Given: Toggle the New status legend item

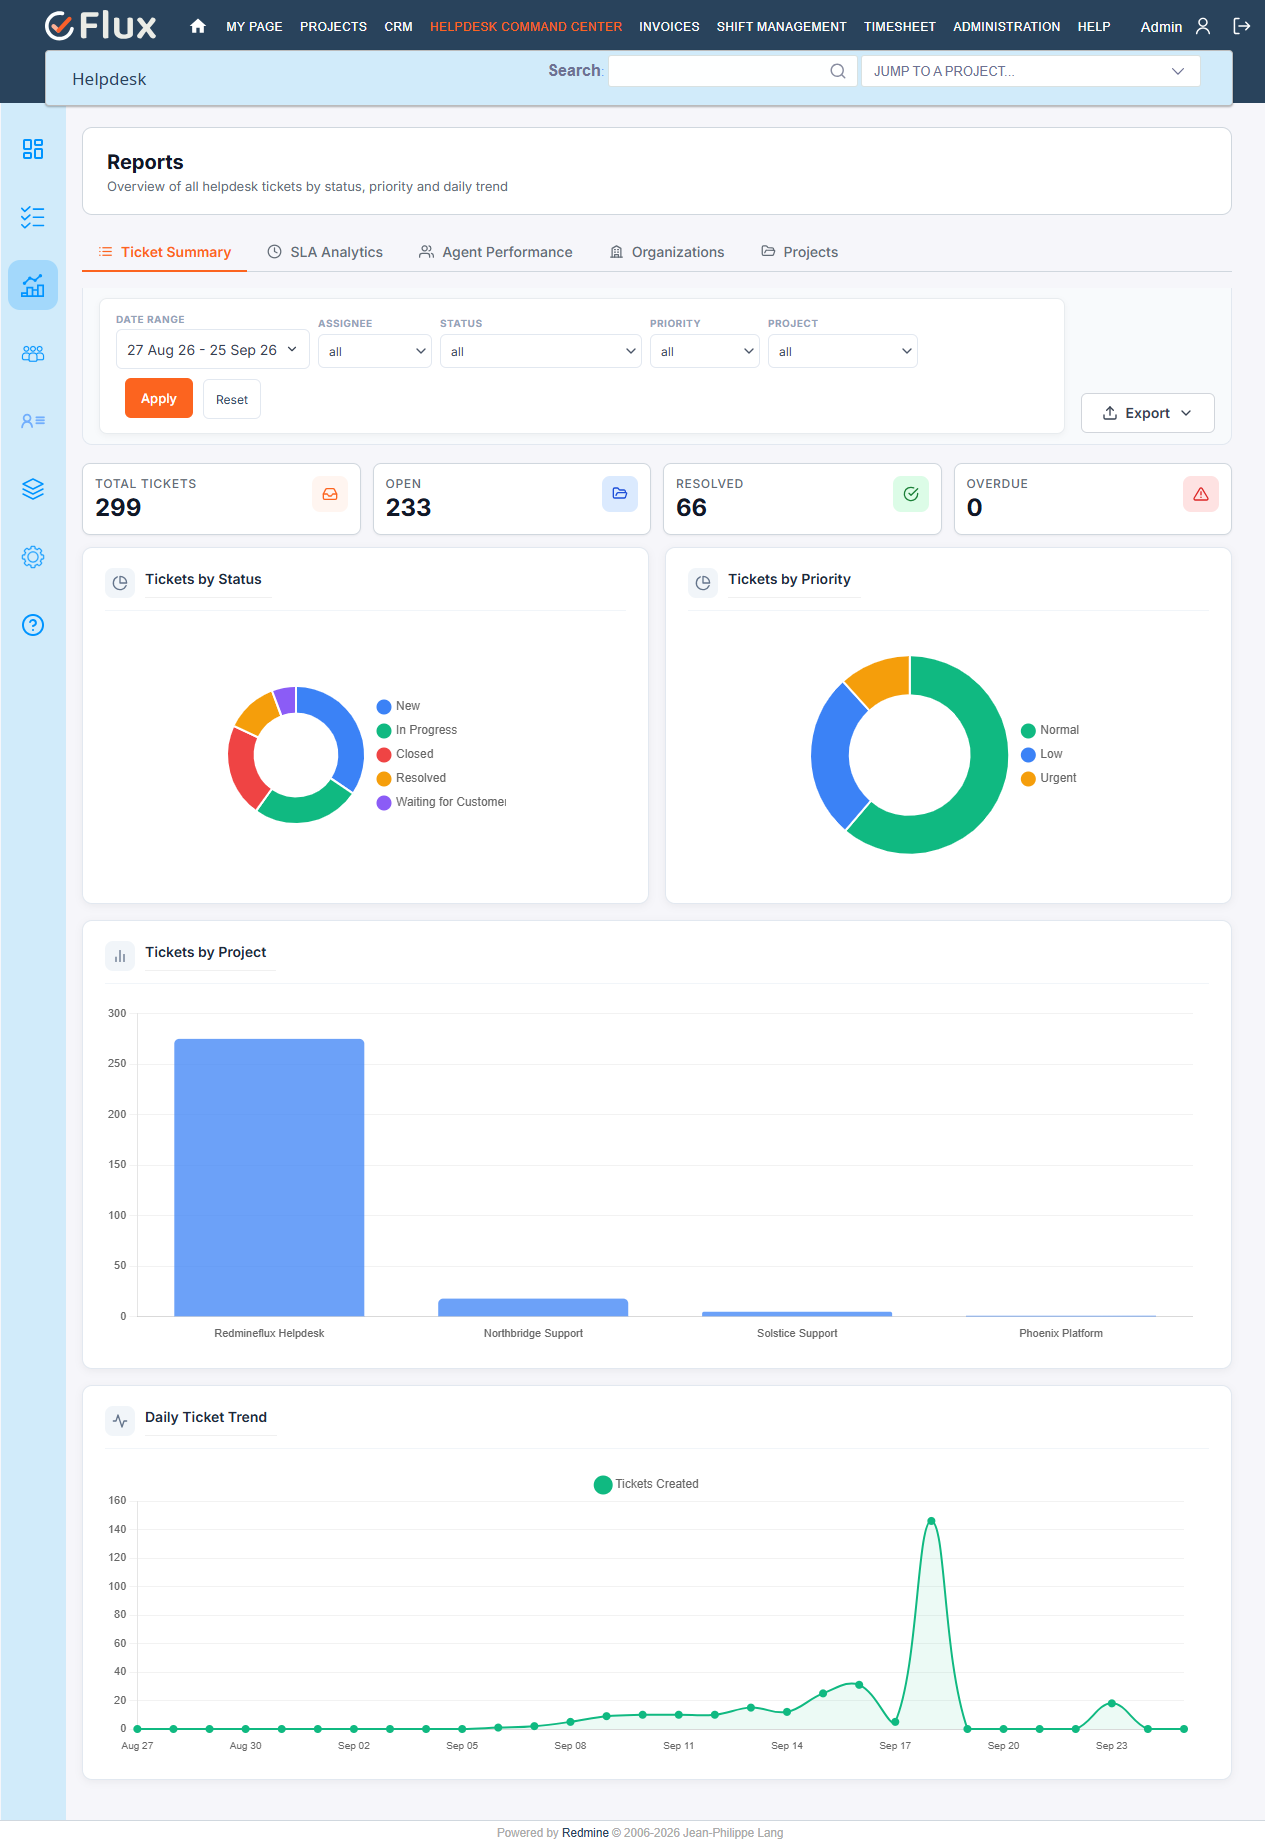Looking at the screenshot, I should 398,706.
